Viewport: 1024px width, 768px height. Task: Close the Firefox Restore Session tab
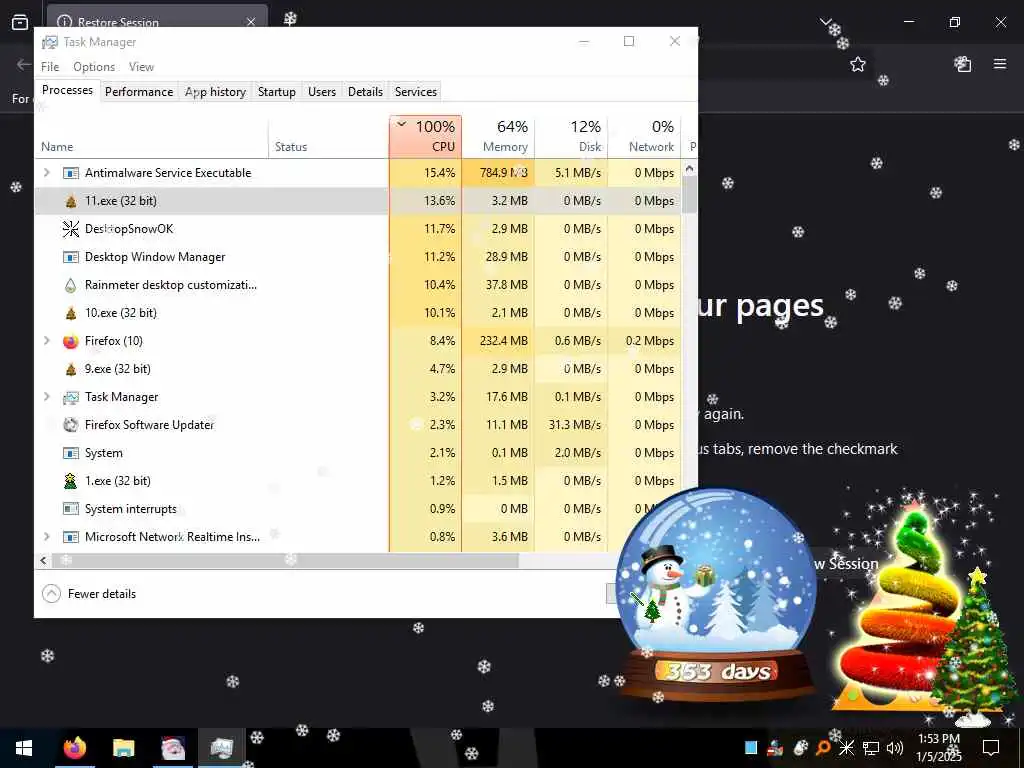click(x=251, y=22)
